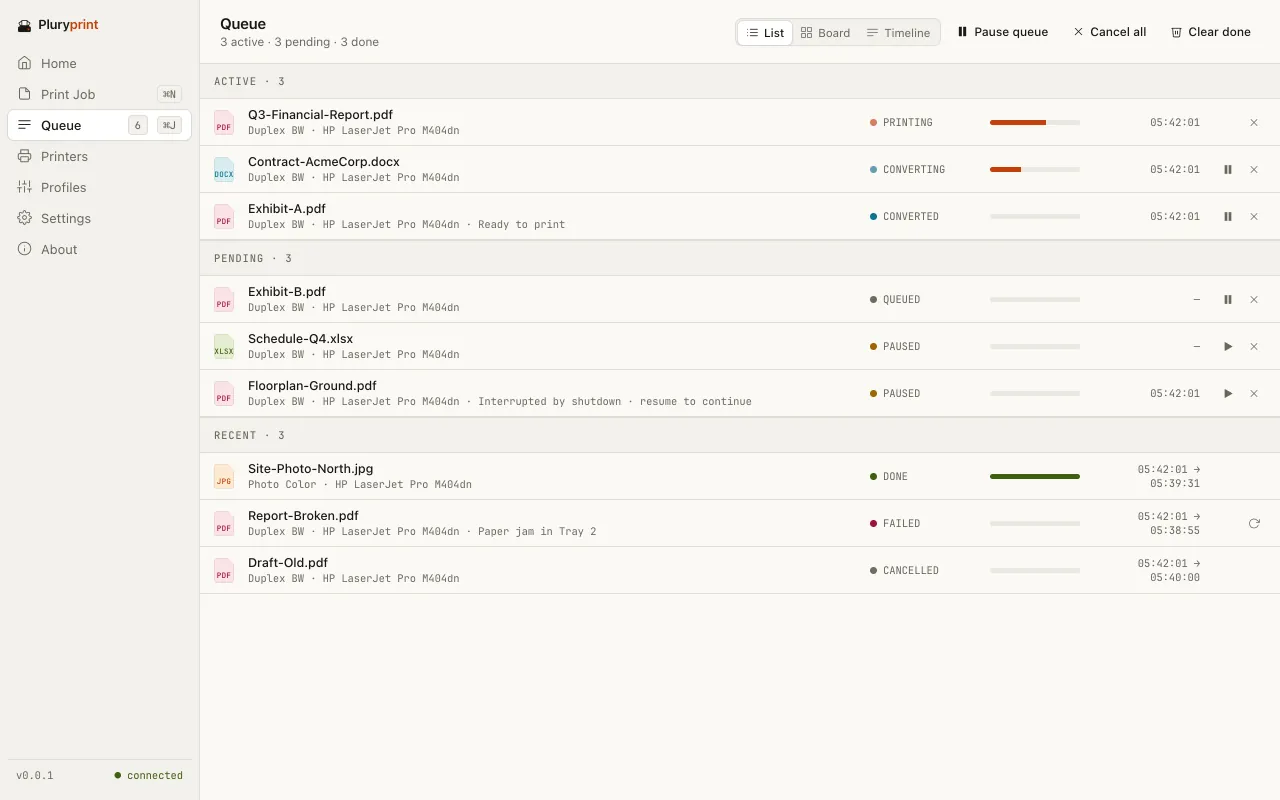
Task: Switch to the Board view tab
Action: tap(825, 33)
